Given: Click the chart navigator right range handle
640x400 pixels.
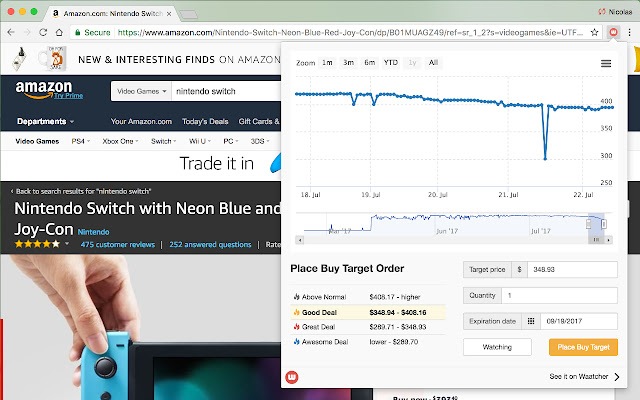Looking at the screenshot, I should point(604,224).
